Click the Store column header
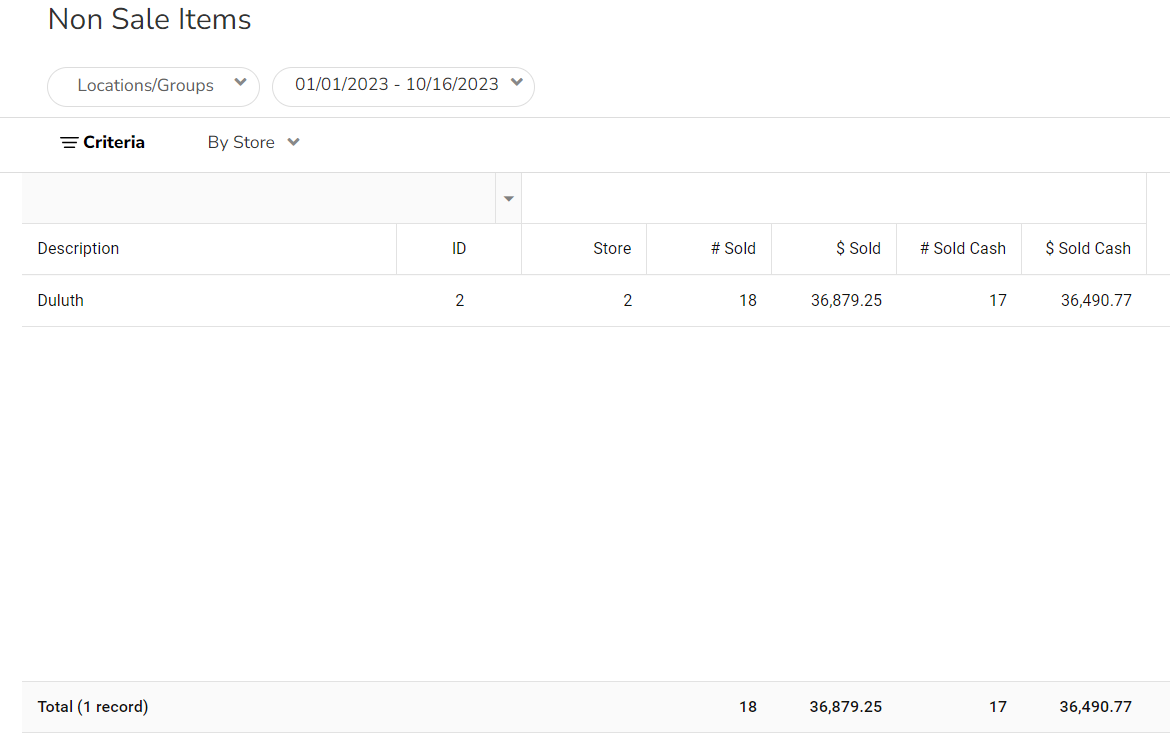This screenshot has height=743, width=1170. point(612,249)
